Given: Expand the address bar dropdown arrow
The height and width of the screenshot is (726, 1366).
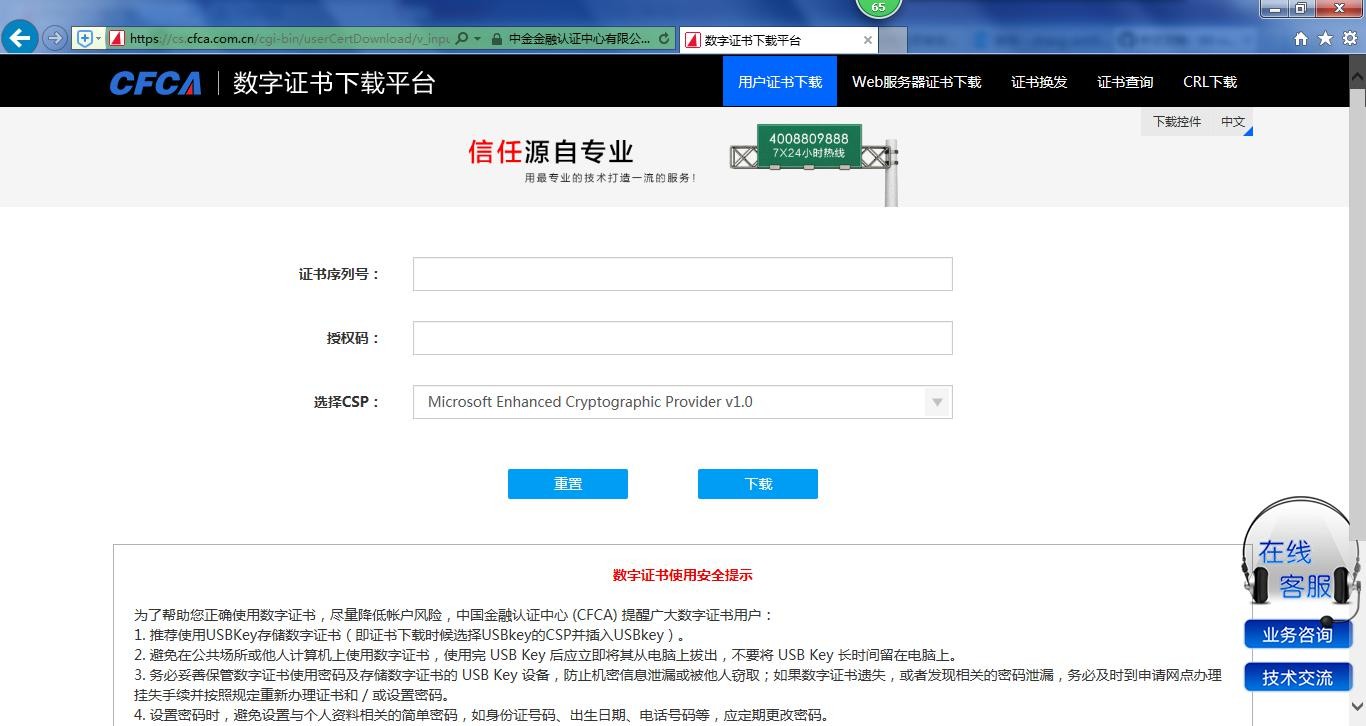Looking at the screenshot, I should click(477, 39).
